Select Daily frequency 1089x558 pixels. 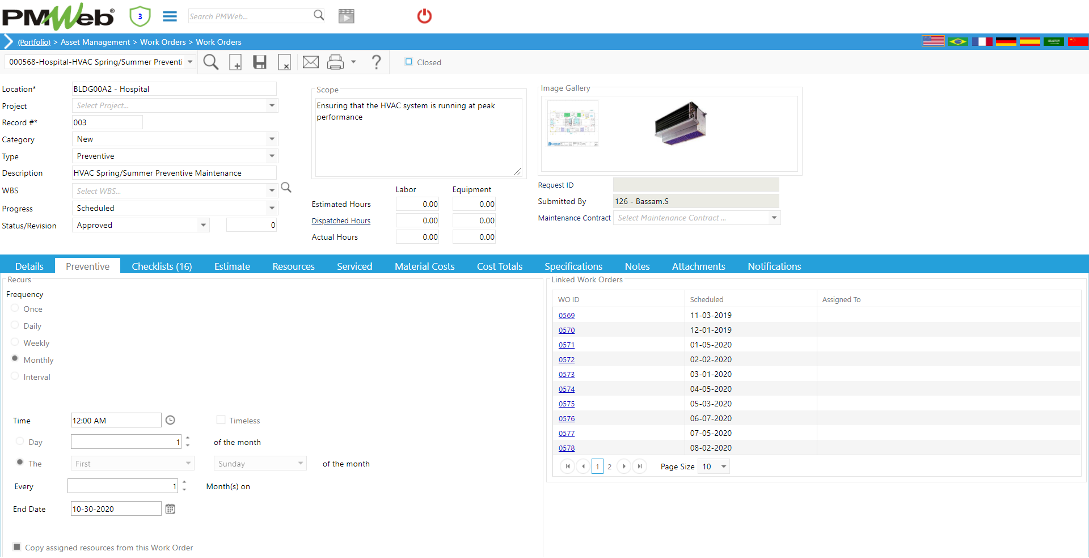15,325
